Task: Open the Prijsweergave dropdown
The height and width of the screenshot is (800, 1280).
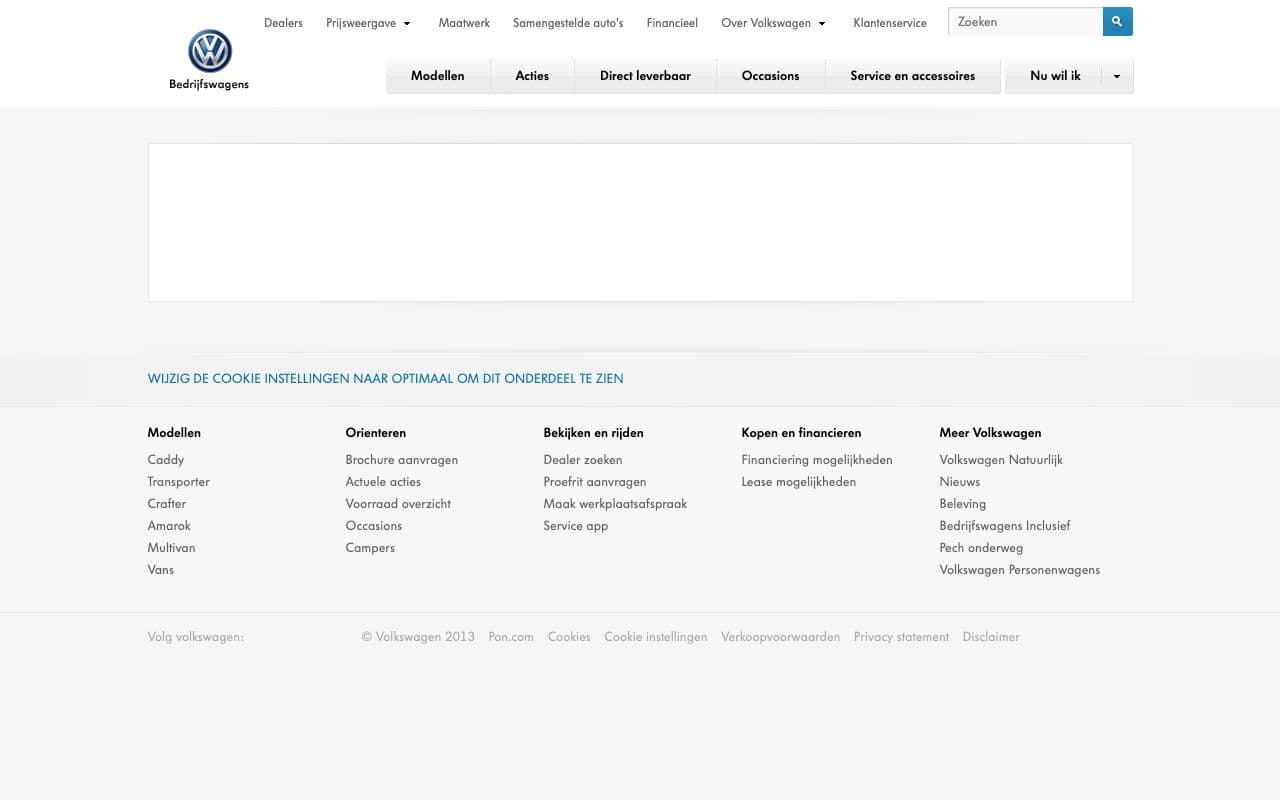Action: tap(368, 23)
